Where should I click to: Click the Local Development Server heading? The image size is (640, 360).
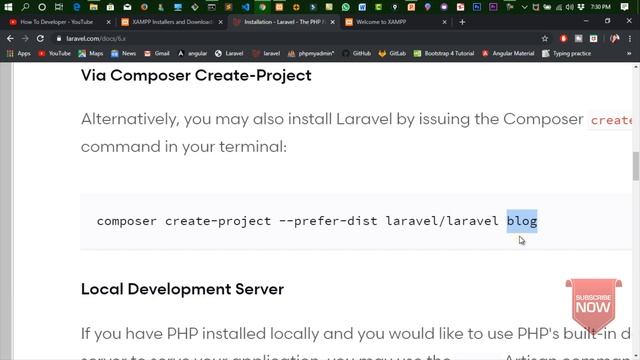pos(182,289)
